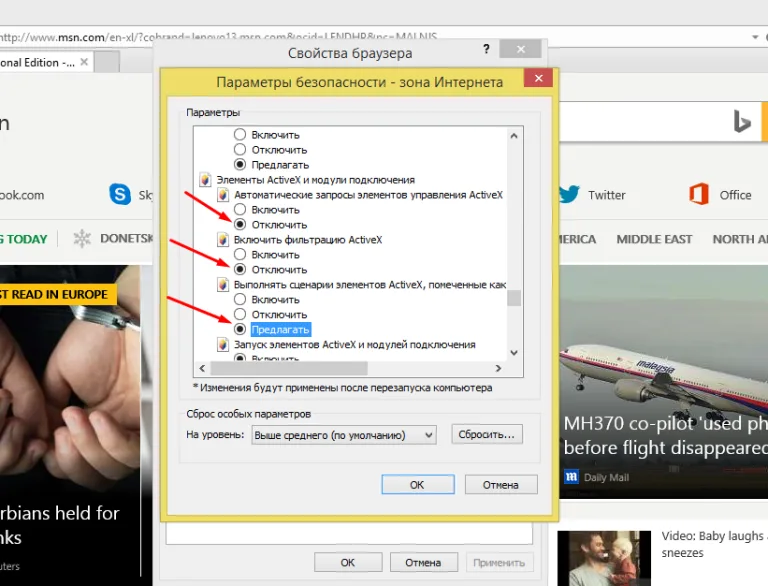Viewport: 768px width, 586px height.
Task: Click Отмена in Свойства браузера window
Action: click(423, 562)
